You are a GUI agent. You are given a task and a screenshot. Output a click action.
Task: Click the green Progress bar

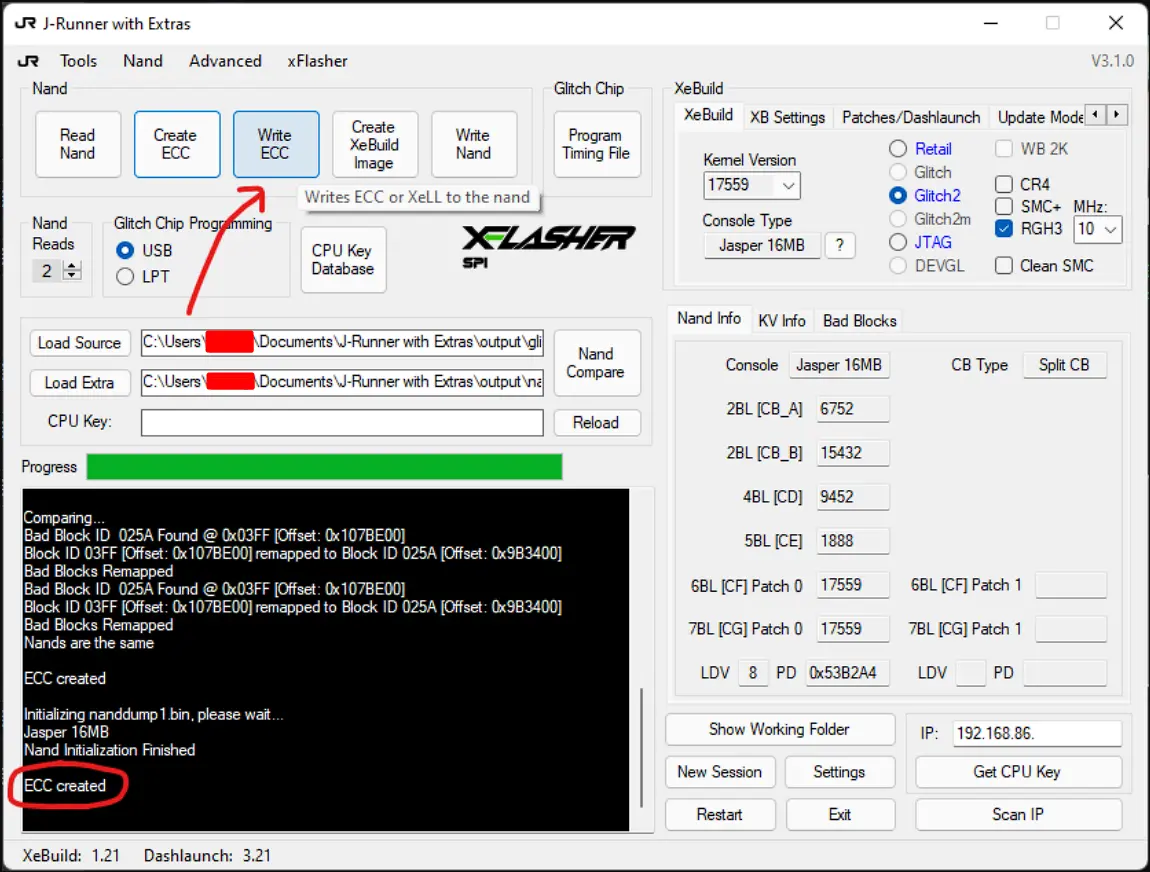[x=324, y=467]
